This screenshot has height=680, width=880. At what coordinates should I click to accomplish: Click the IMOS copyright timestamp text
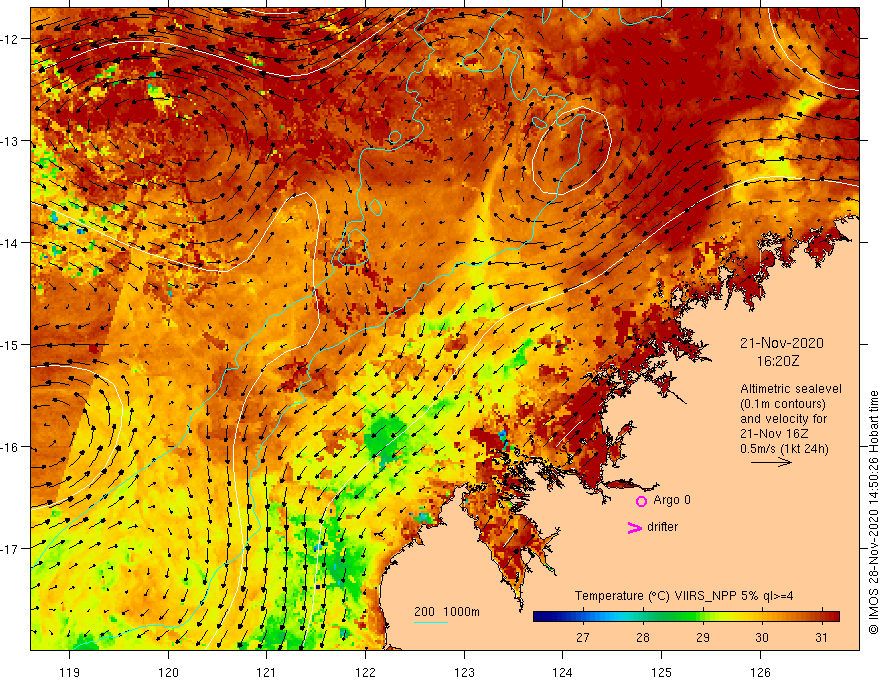873,513
